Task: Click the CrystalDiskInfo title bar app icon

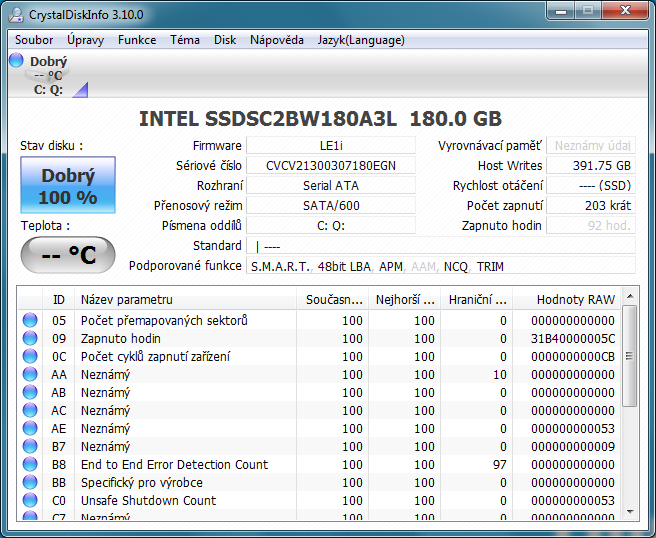Action: 17,13
